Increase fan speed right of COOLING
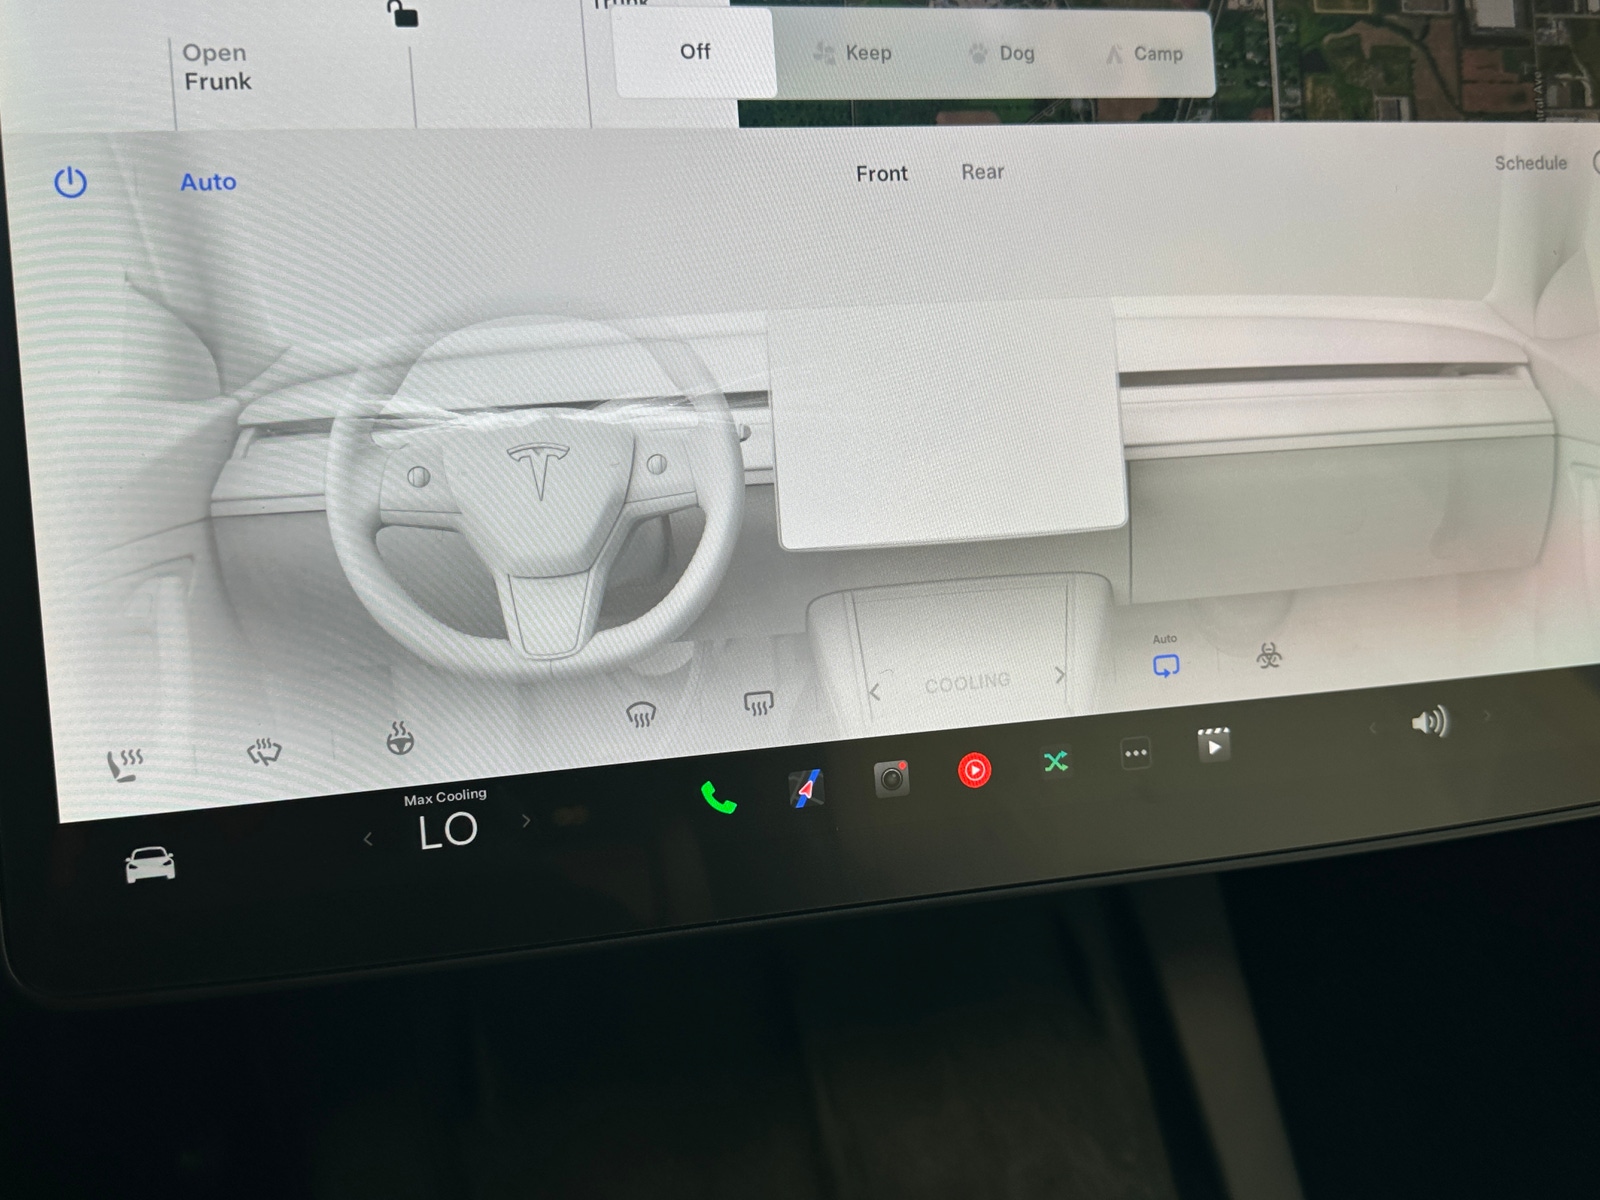 coord(1060,675)
